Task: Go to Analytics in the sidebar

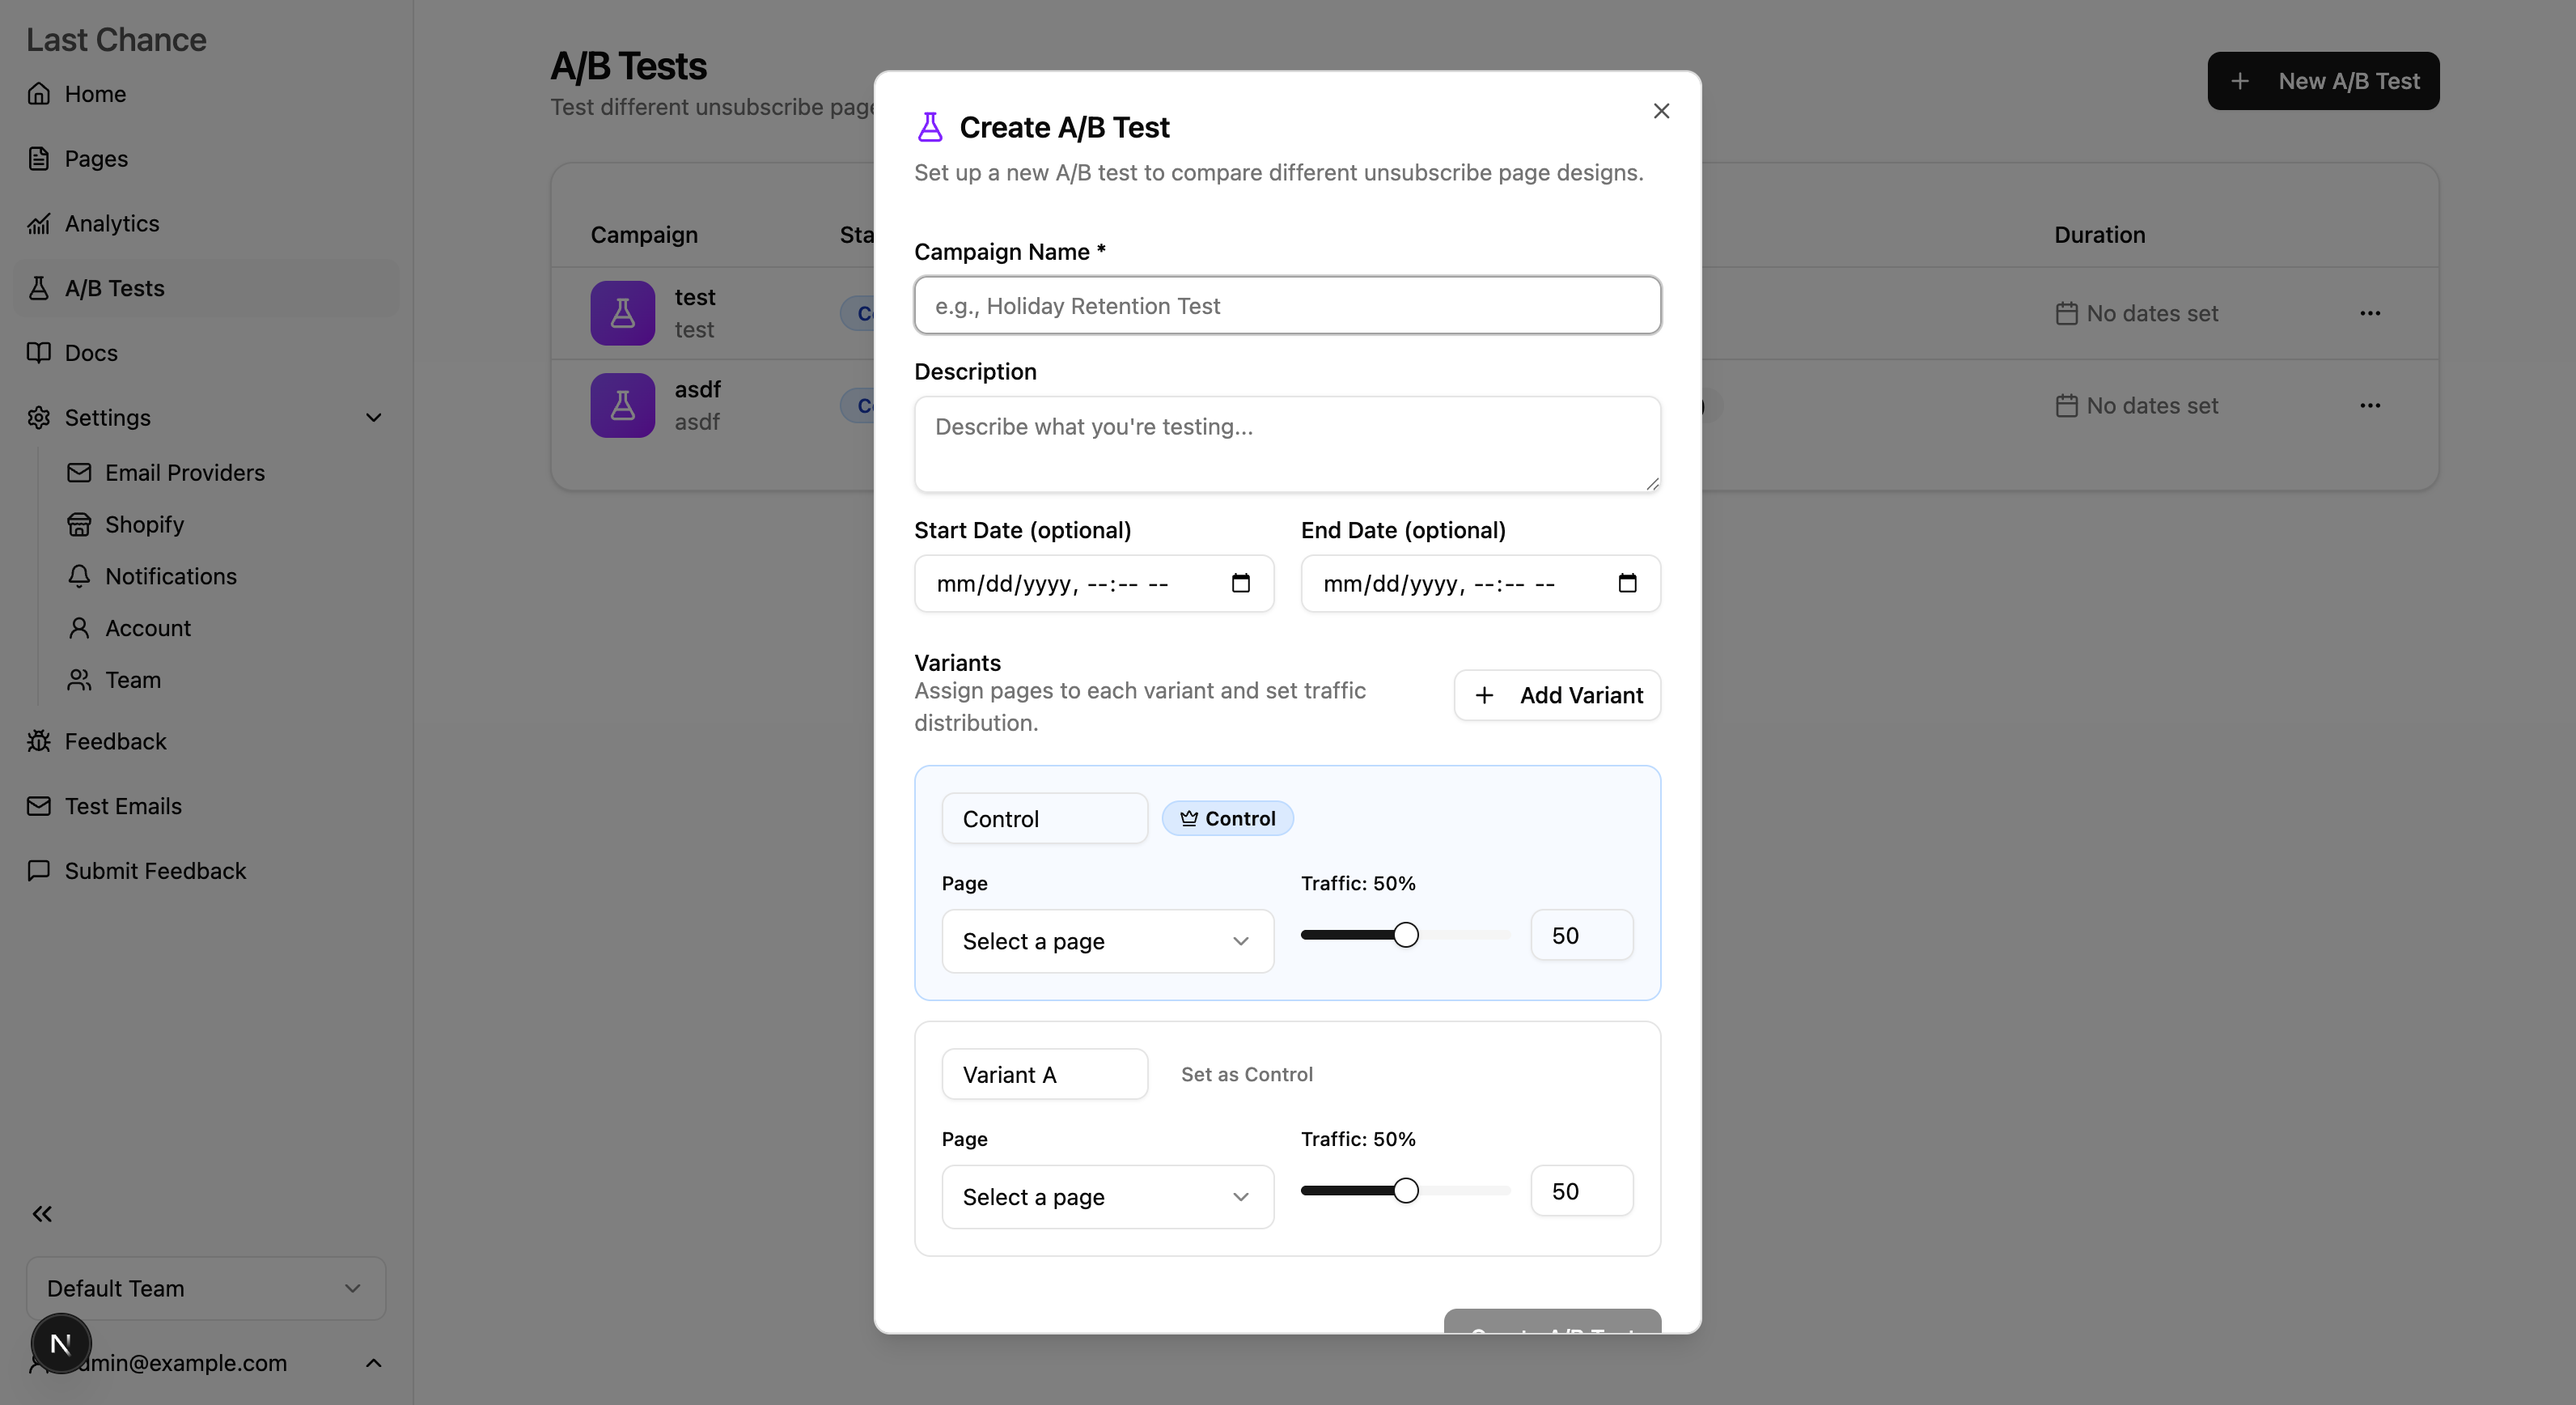Action: point(111,223)
